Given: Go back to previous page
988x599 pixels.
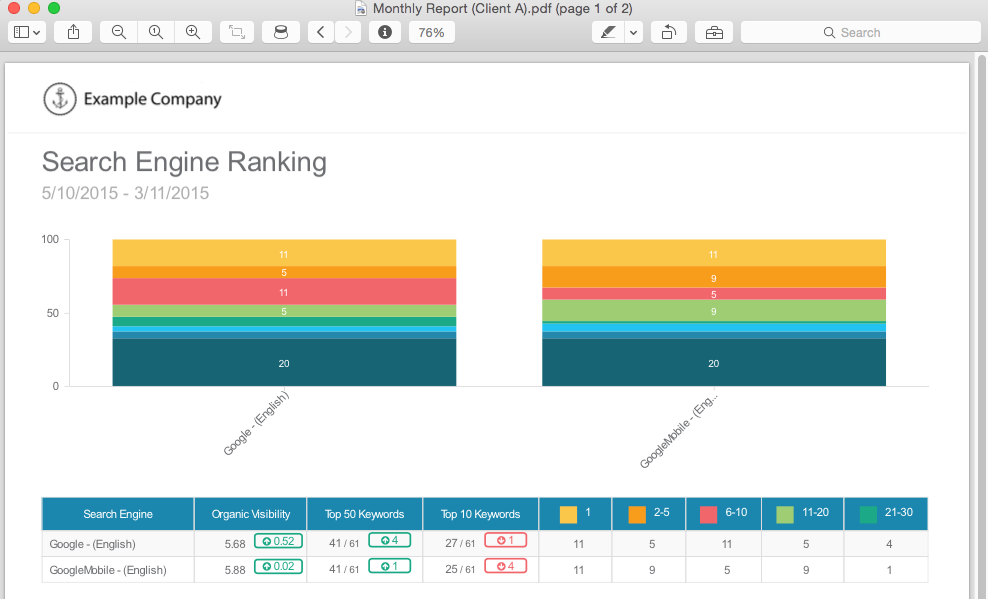Looking at the screenshot, I should (320, 32).
